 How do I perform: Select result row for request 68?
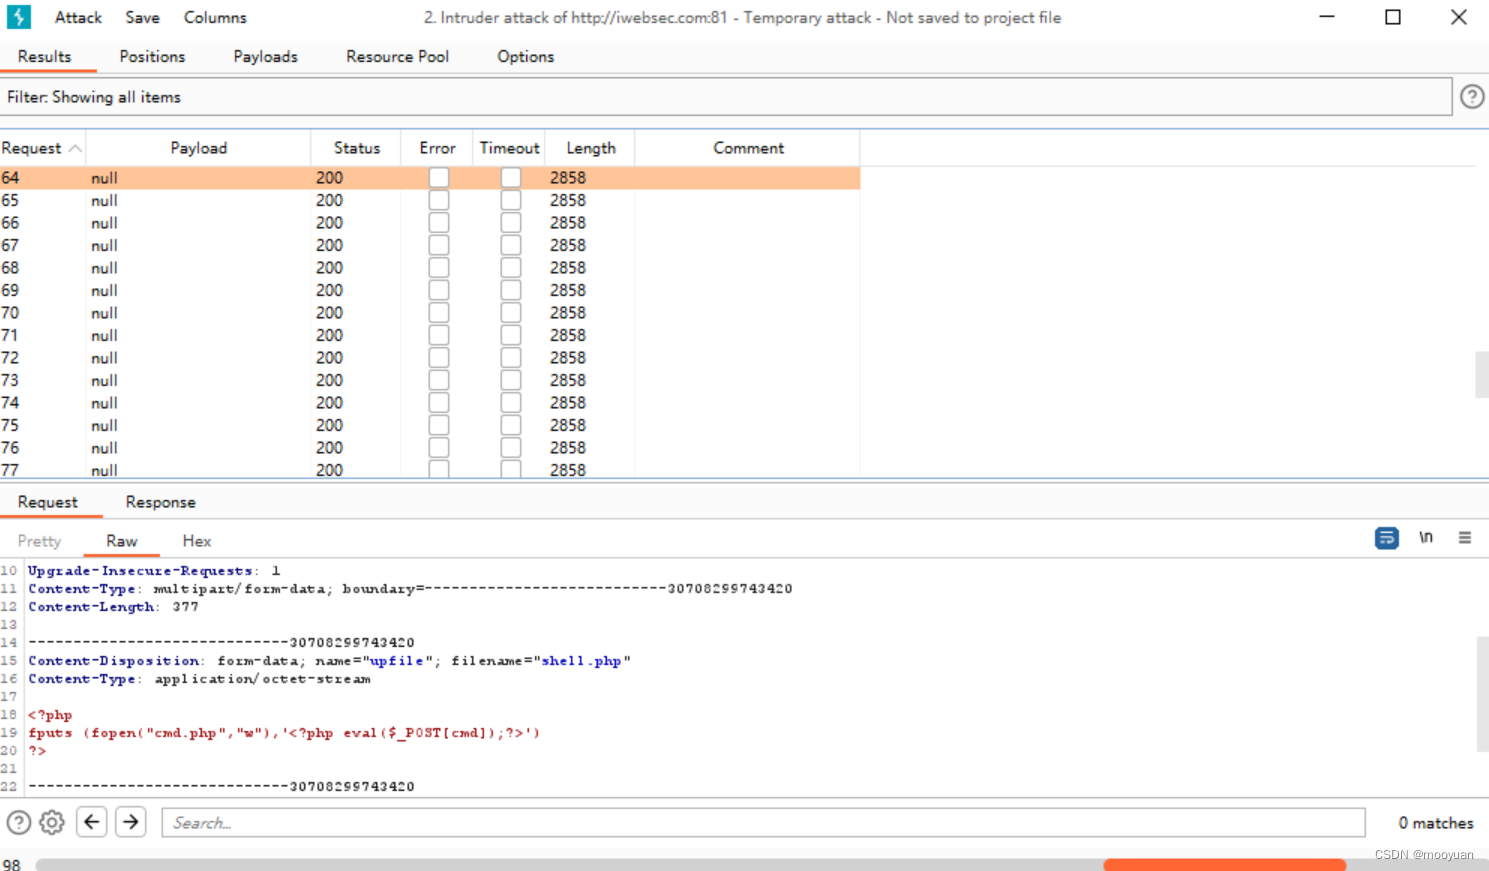pyautogui.click(x=430, y=267)
